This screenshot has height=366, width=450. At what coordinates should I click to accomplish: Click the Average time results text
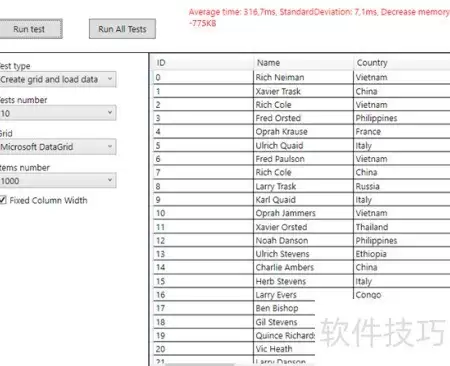(319, 17)
